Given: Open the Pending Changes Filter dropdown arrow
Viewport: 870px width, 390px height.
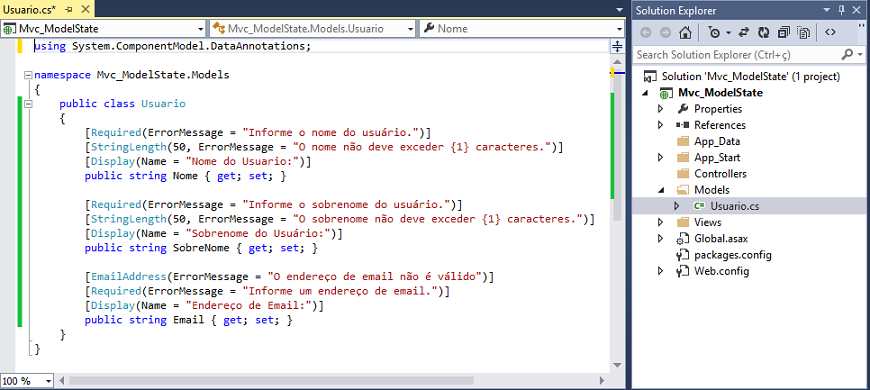Looking at the screenshot, I should tap(728, 33).
